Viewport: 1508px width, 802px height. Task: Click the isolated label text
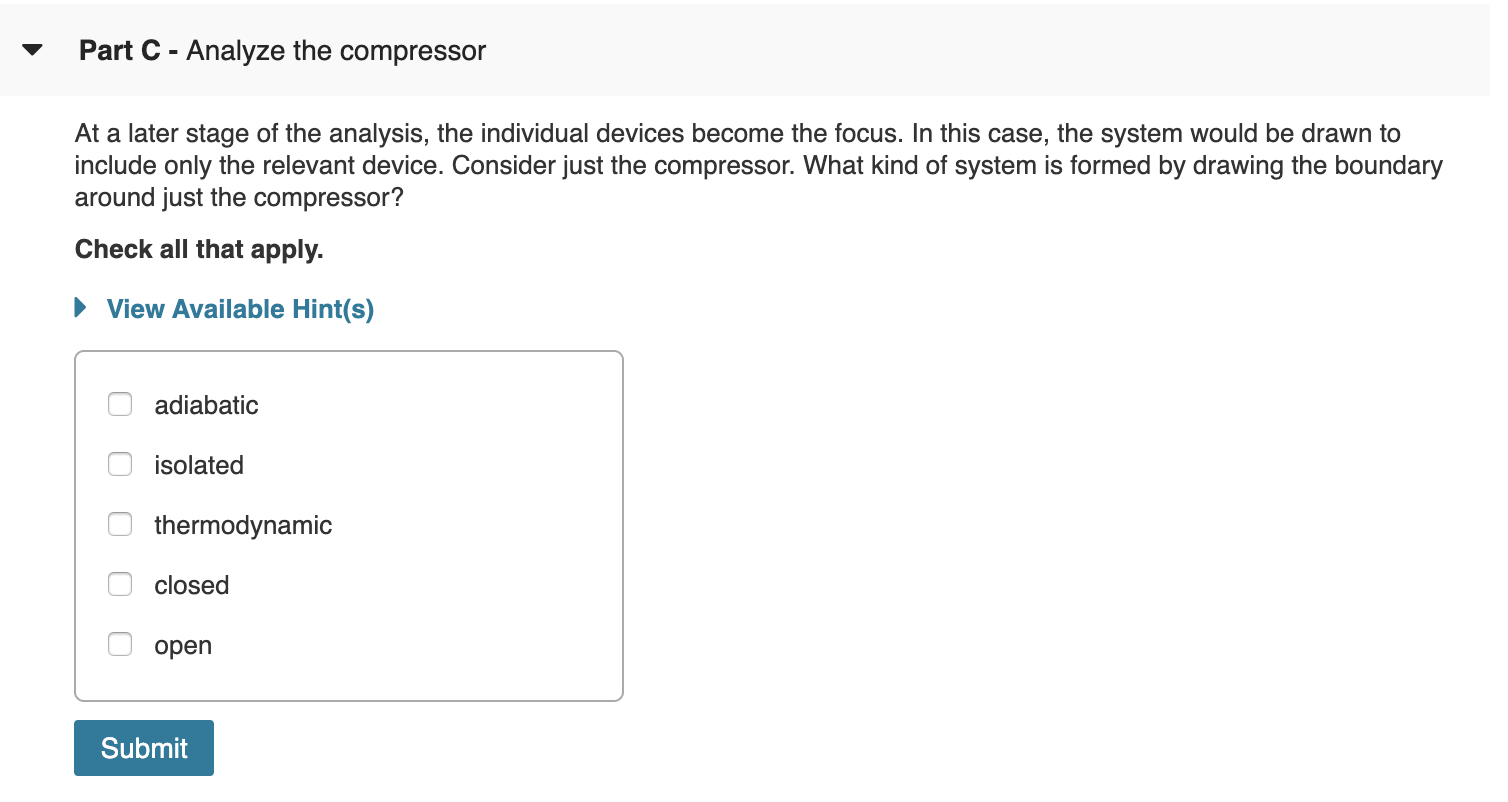pyautogui.click(x=199, y=465)
